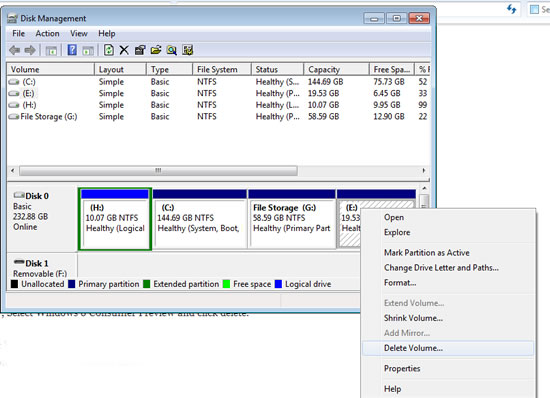
Task: Click up arrow of disk pane scrollbar
Action: click(x=424, y=189)
